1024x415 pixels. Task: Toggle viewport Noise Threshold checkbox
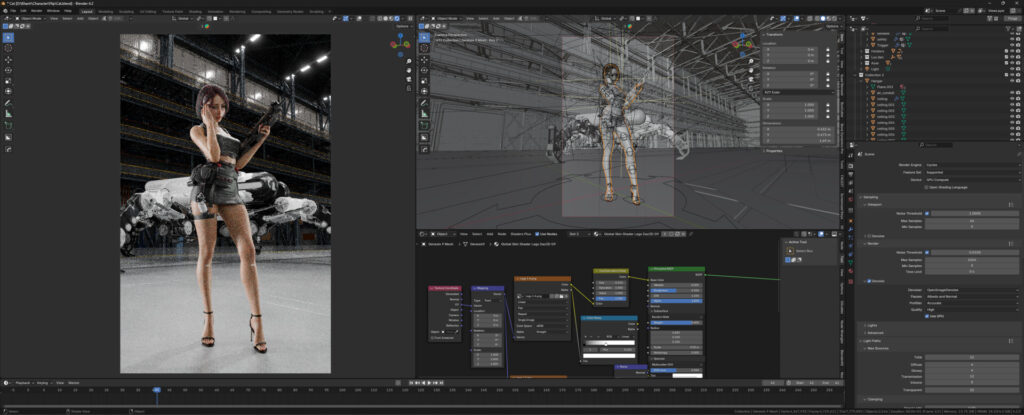tap(927, 213)
